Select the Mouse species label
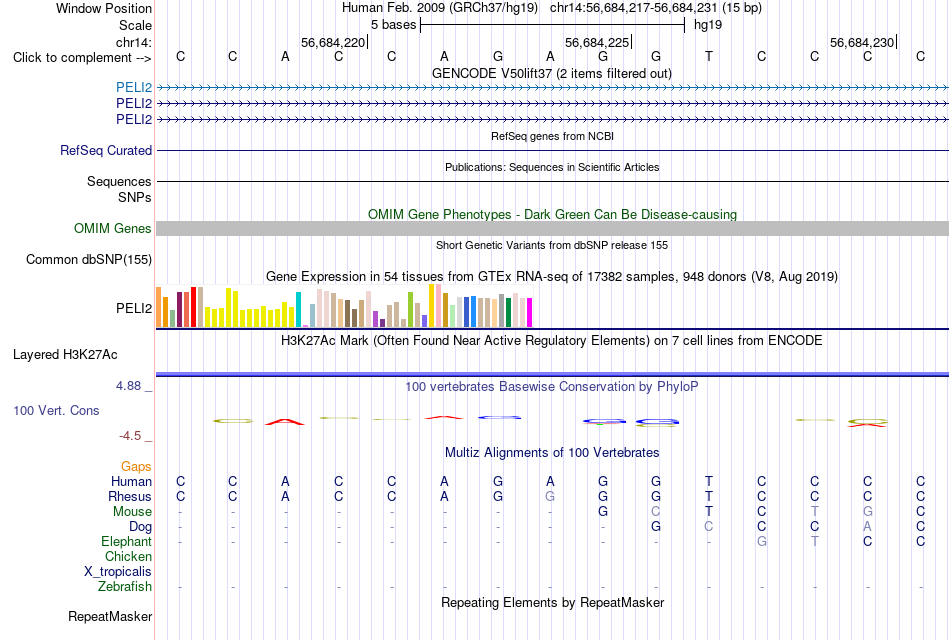 point(133,512)
